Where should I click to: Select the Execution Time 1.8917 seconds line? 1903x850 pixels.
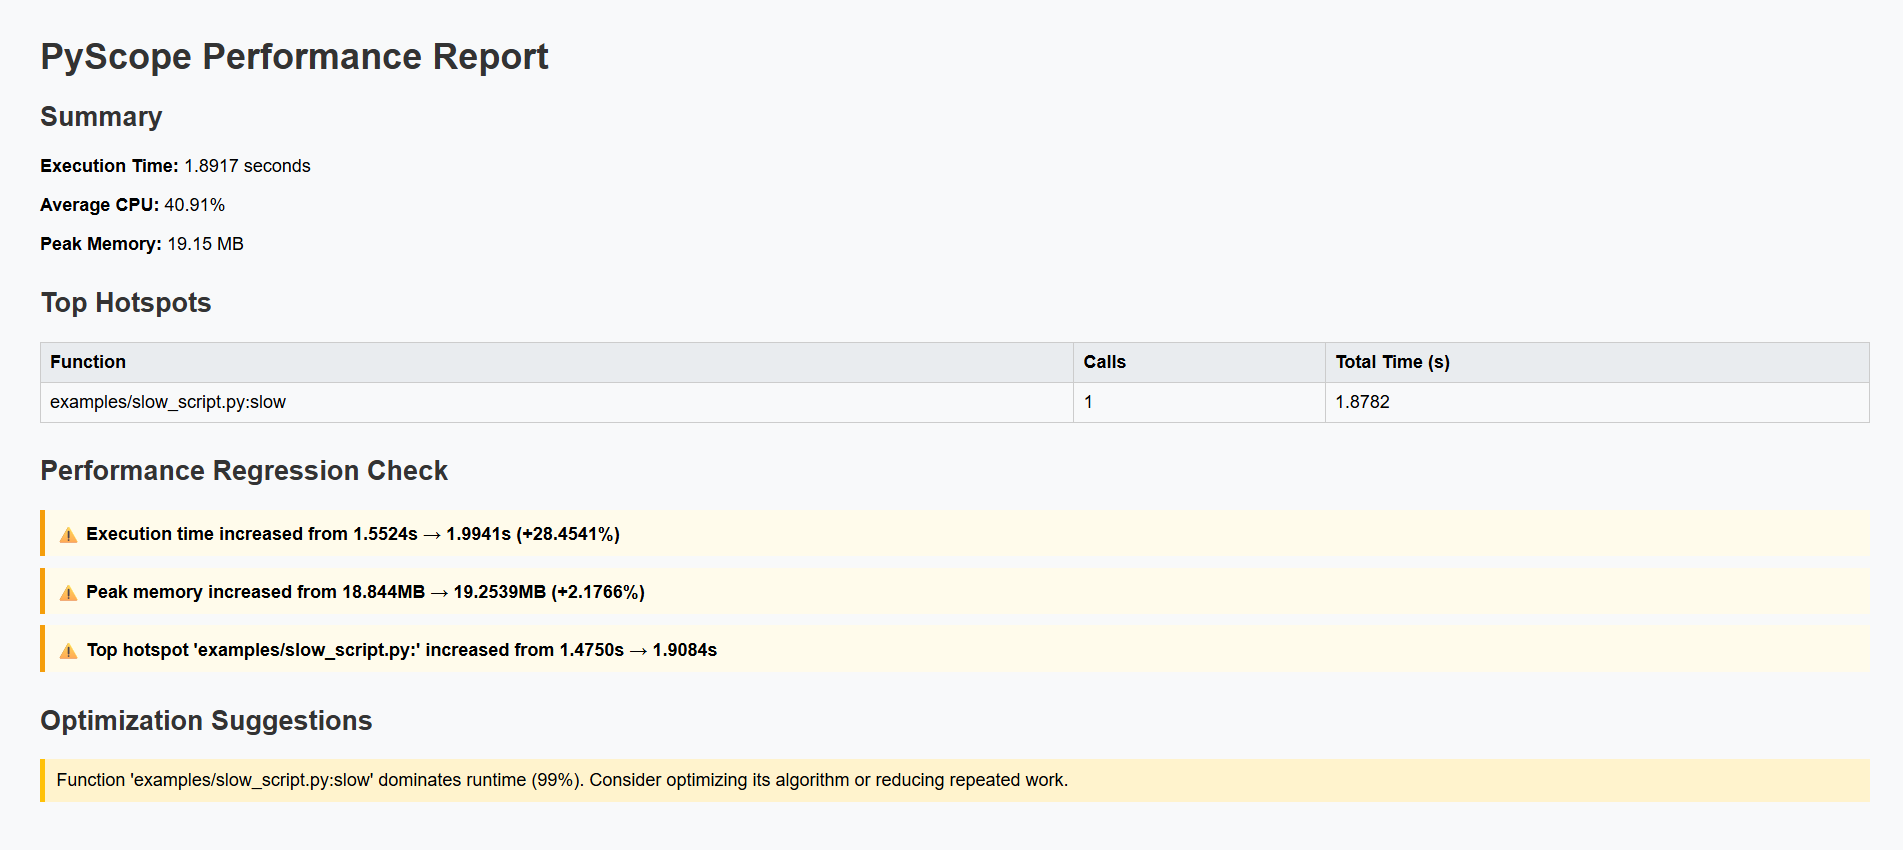click(x=175, y=166)
